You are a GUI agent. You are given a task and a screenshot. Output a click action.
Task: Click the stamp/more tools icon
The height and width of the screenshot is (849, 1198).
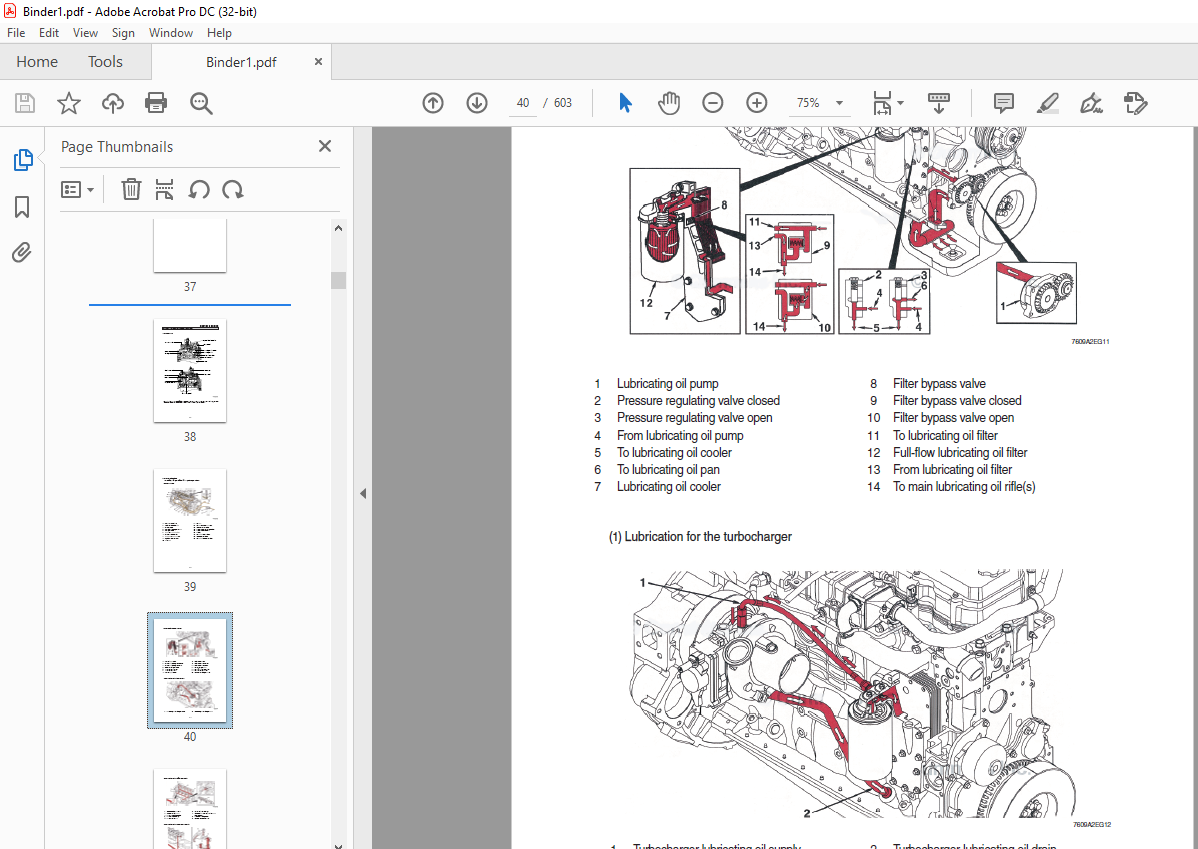(x=1135, y=102)
